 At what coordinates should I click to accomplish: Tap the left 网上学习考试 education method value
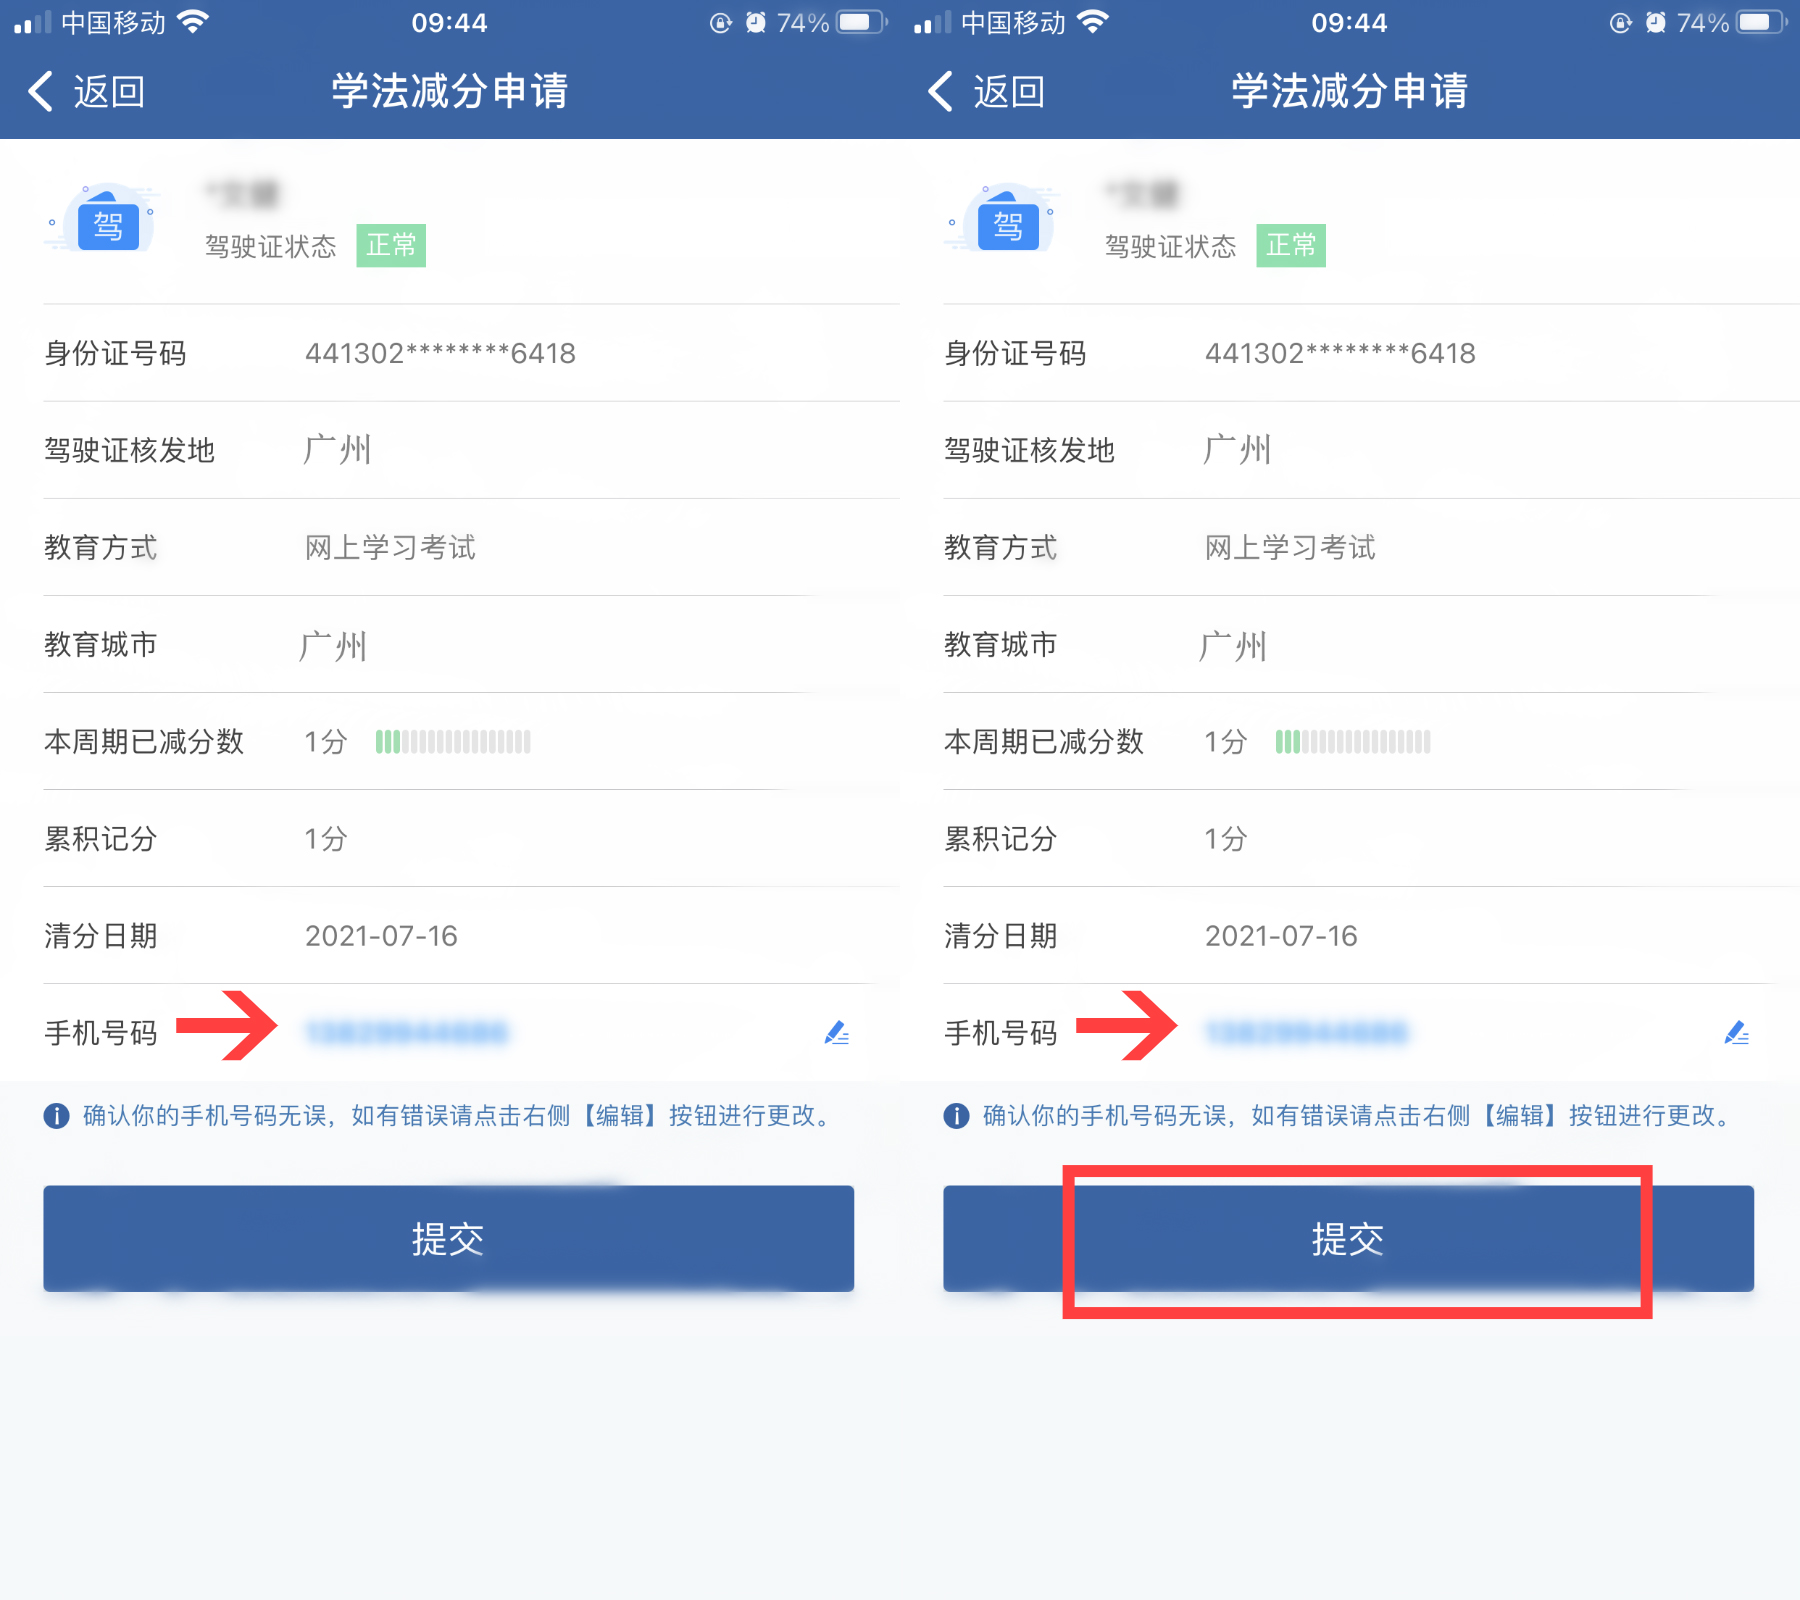point(390,547)
